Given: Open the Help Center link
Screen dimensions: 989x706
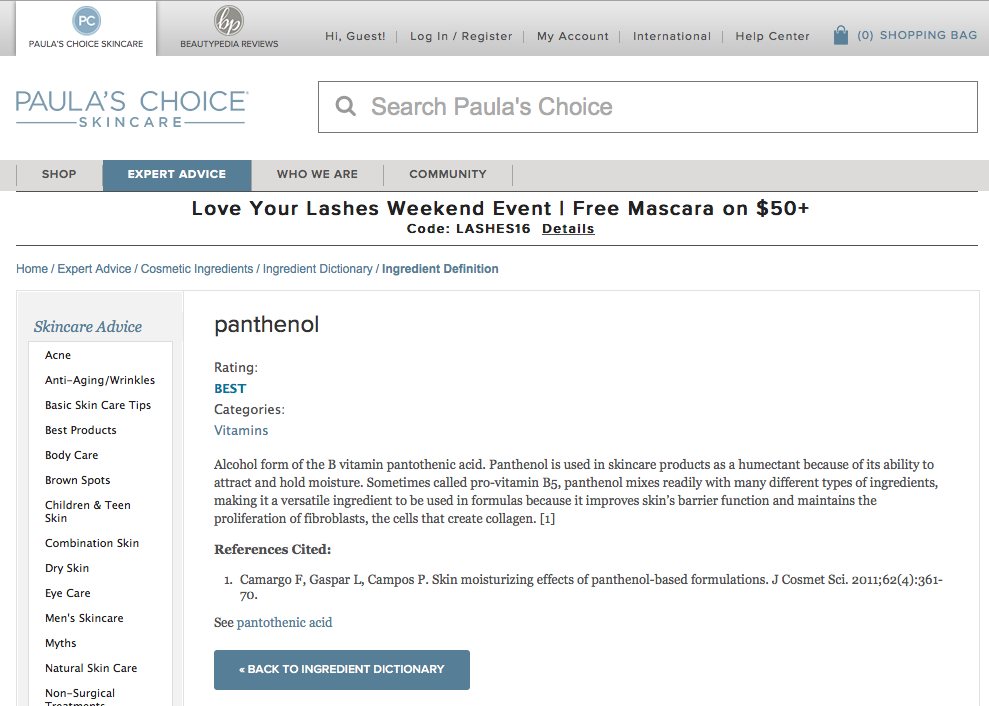Looking at the screenshot, I should [x=772, y=37].
